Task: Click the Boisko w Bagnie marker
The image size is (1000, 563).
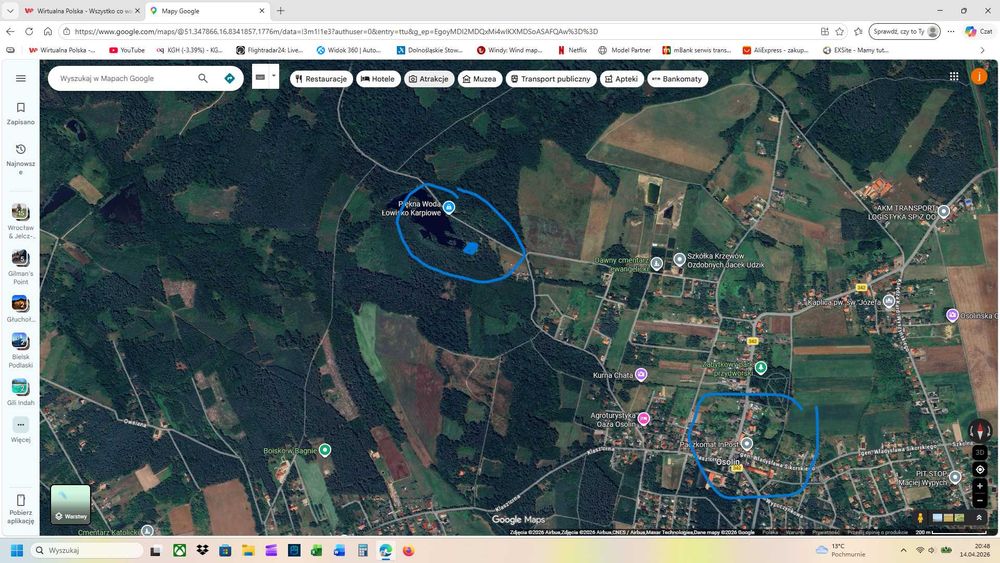Action: point(325,450)
